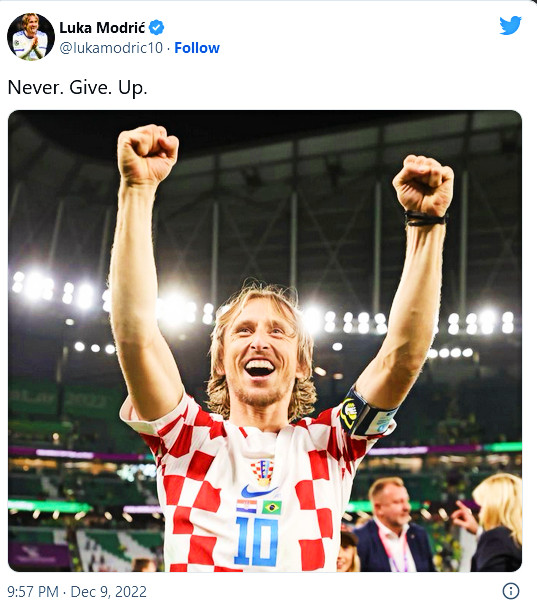The width and height of the screenshot is (537, 608).
Task: Follow the @lukamodric10 account
Action: [197, 48]
